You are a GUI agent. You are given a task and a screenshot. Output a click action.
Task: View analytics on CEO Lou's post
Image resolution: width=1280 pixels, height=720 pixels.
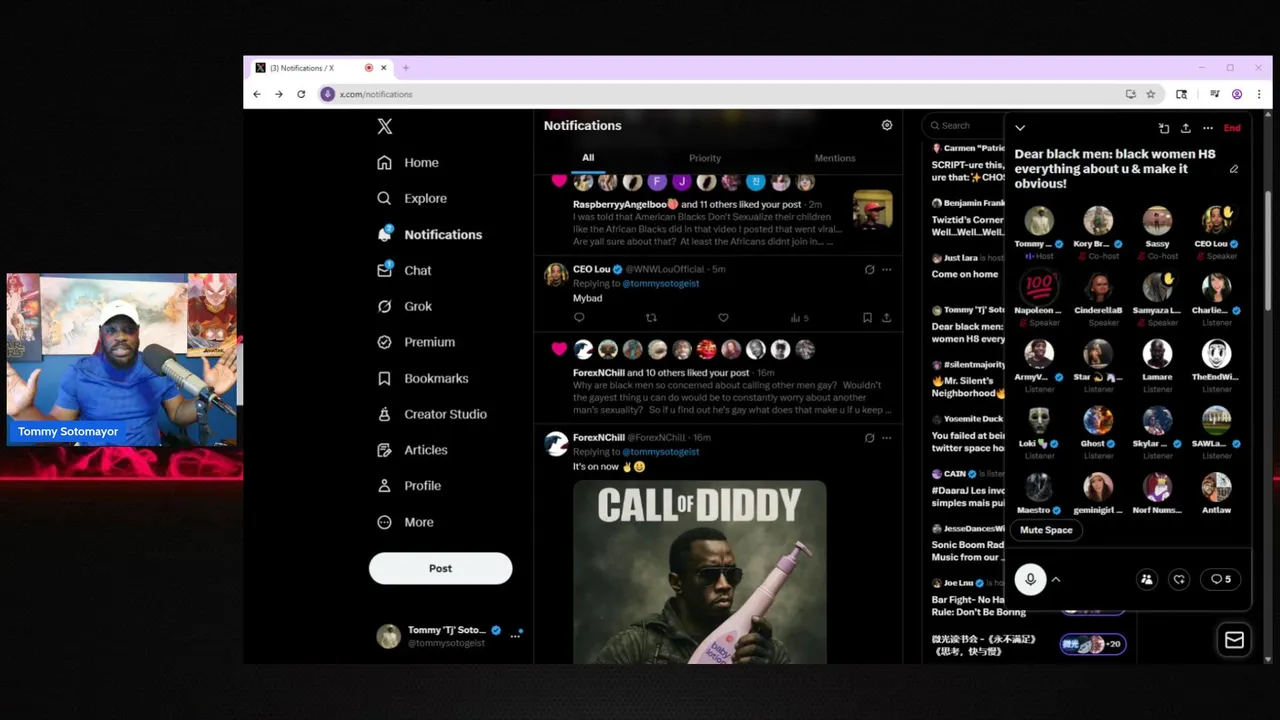tap(799, 318)
